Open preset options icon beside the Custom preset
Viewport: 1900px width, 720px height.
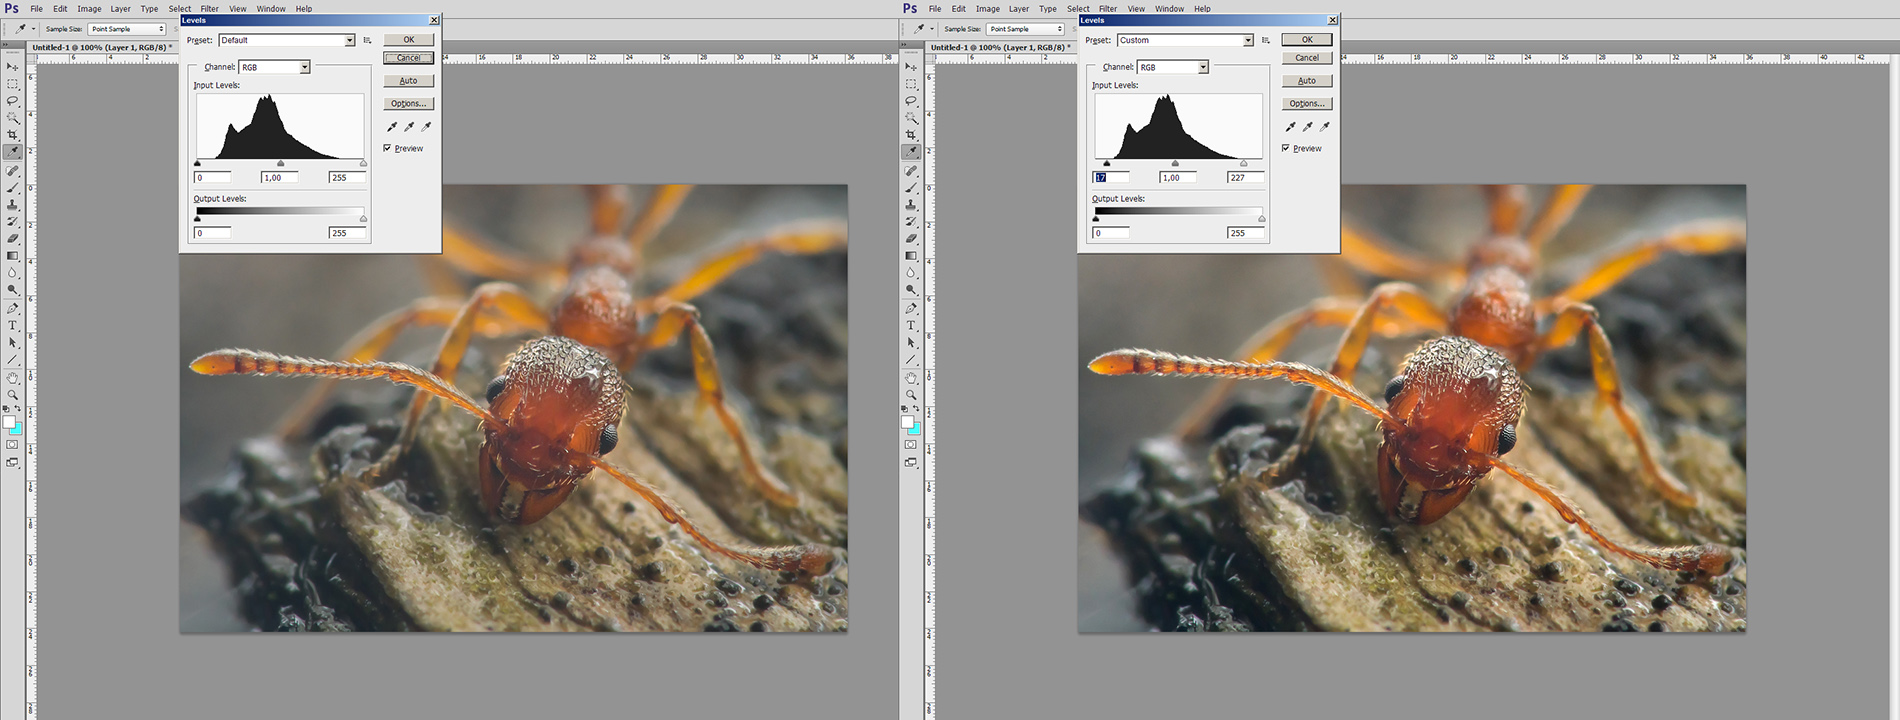click(x=1266, y=40)
